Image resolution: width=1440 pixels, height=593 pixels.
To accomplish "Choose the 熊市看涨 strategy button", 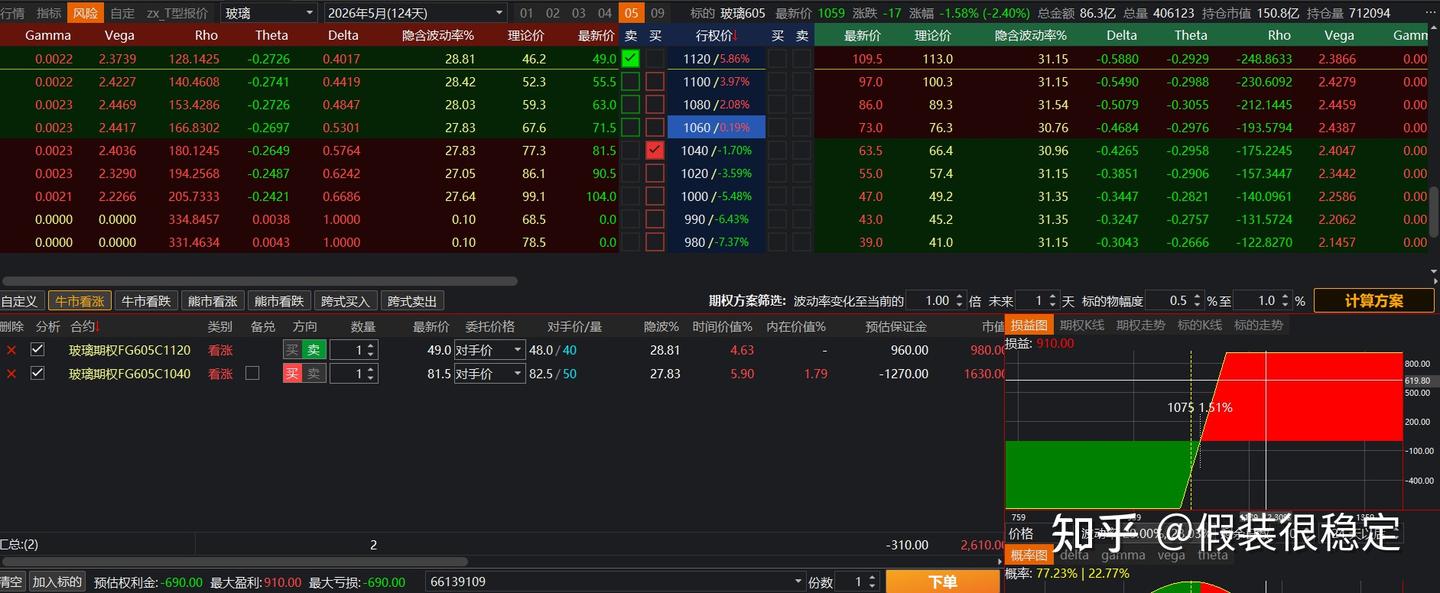I will click(212, 301).
